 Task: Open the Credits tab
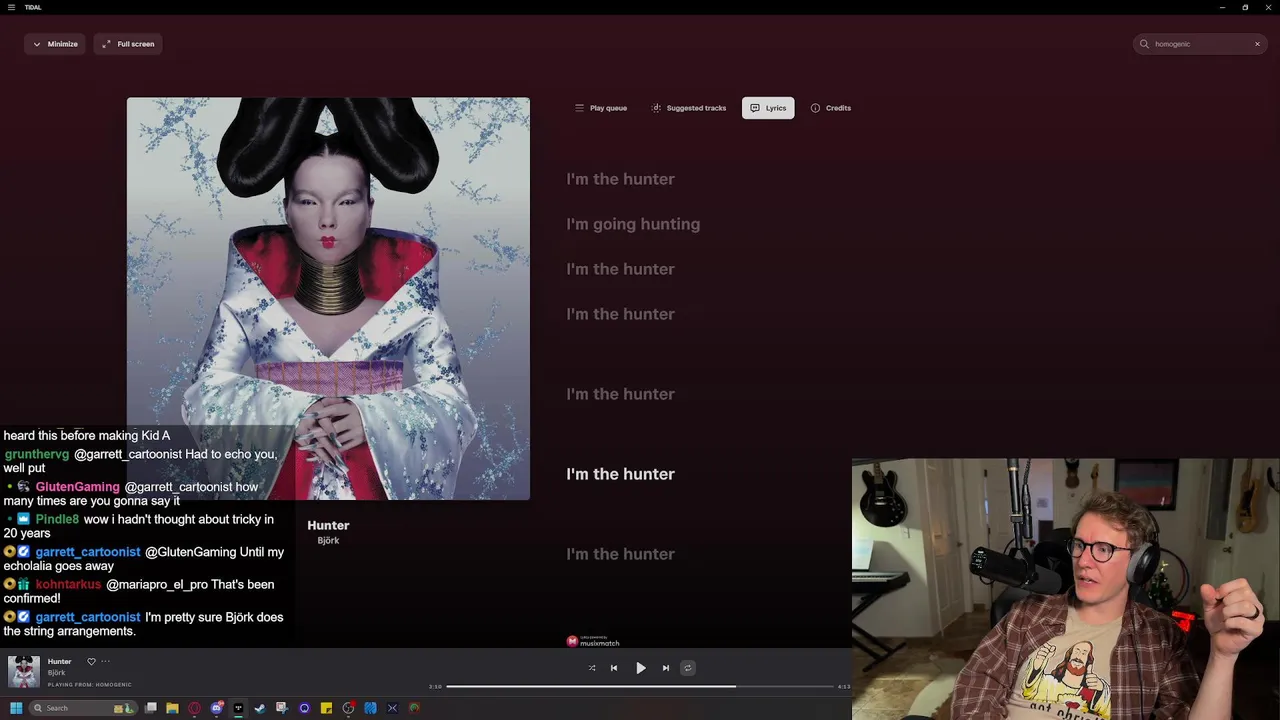(831, 108)
